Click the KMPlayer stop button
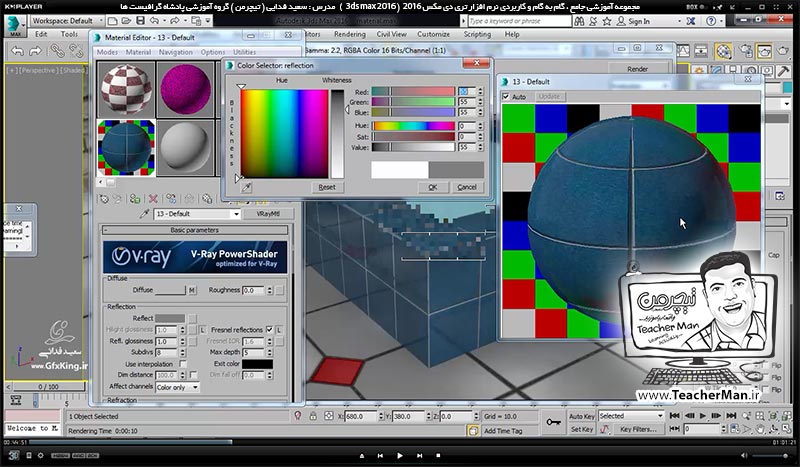 click(x=438, y=455)
